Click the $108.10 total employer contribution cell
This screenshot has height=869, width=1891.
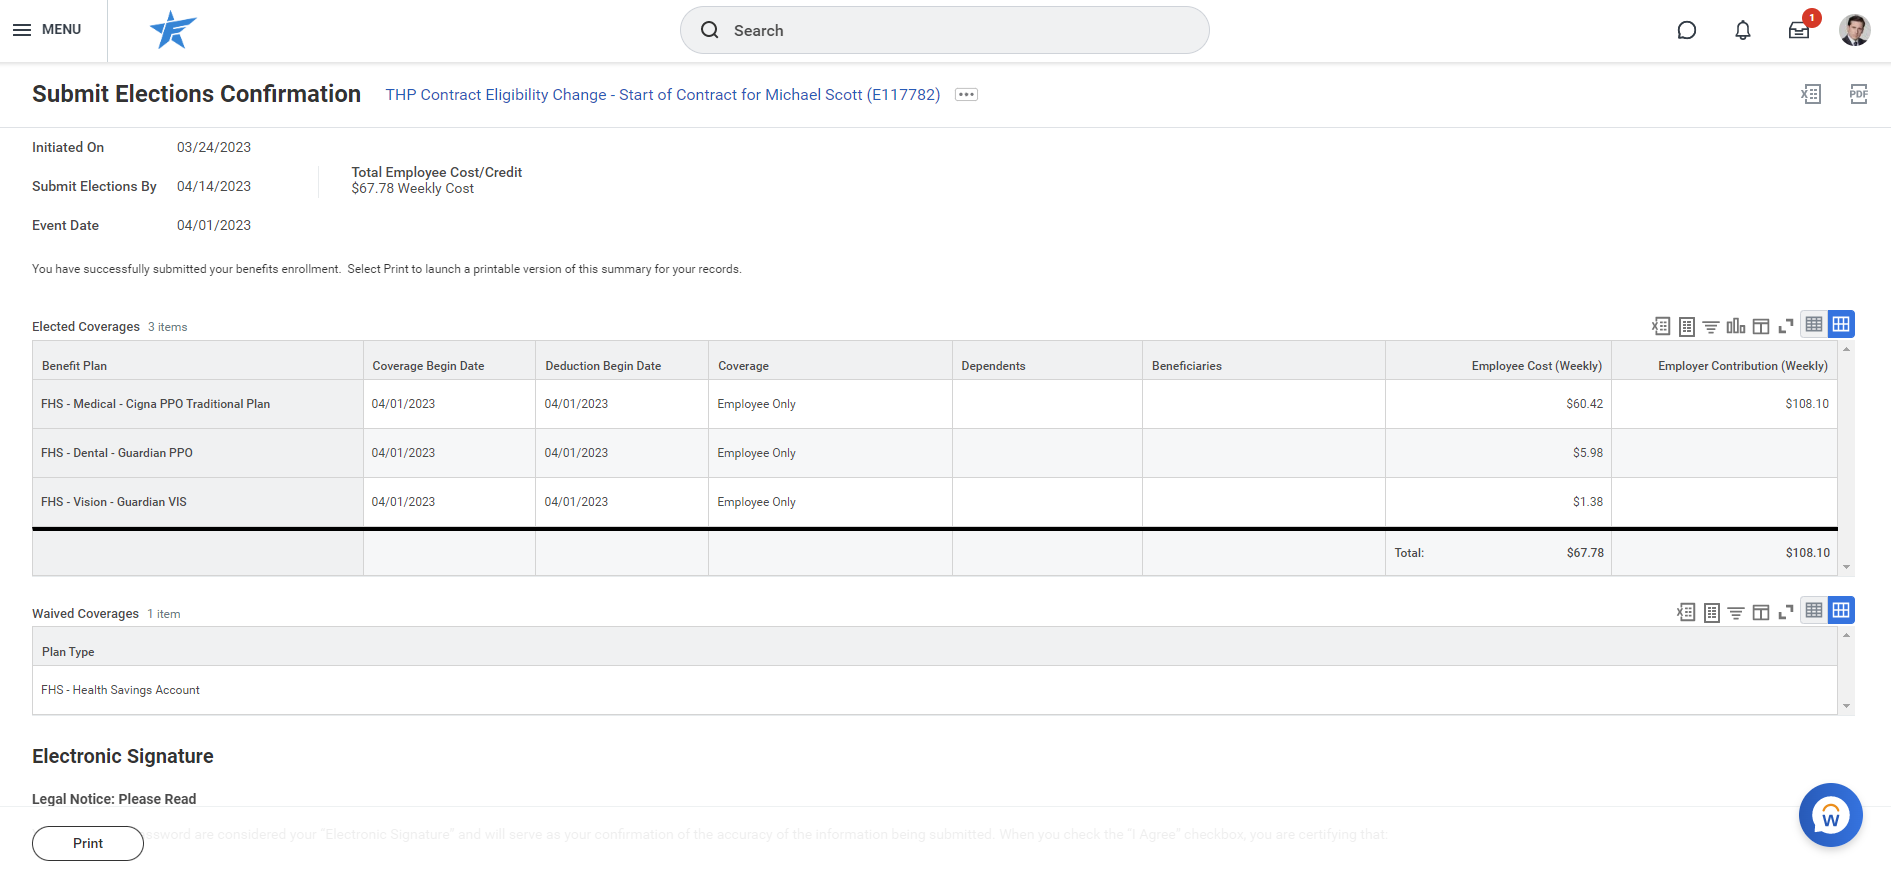[x=1724, y=553]
